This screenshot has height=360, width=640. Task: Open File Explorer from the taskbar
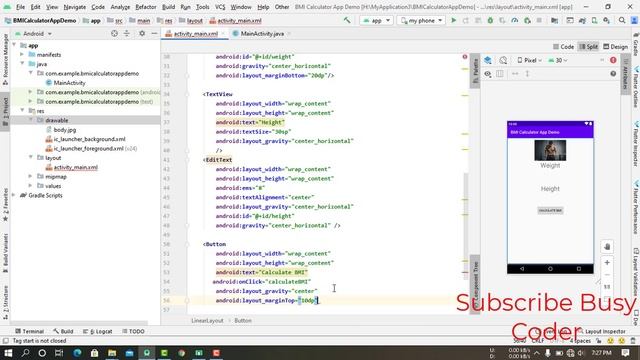pyautogui.click(x=112, y=353)
